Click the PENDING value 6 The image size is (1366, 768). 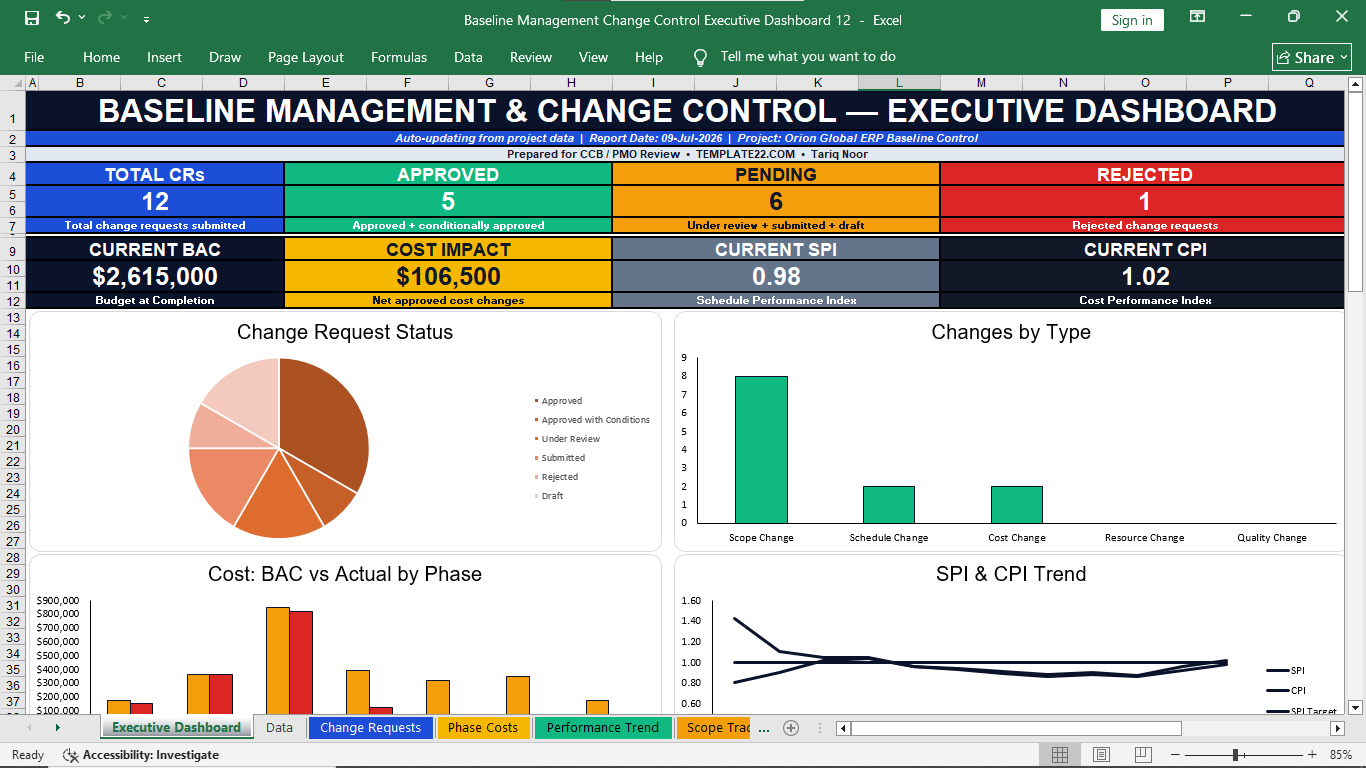pos(776,202)
